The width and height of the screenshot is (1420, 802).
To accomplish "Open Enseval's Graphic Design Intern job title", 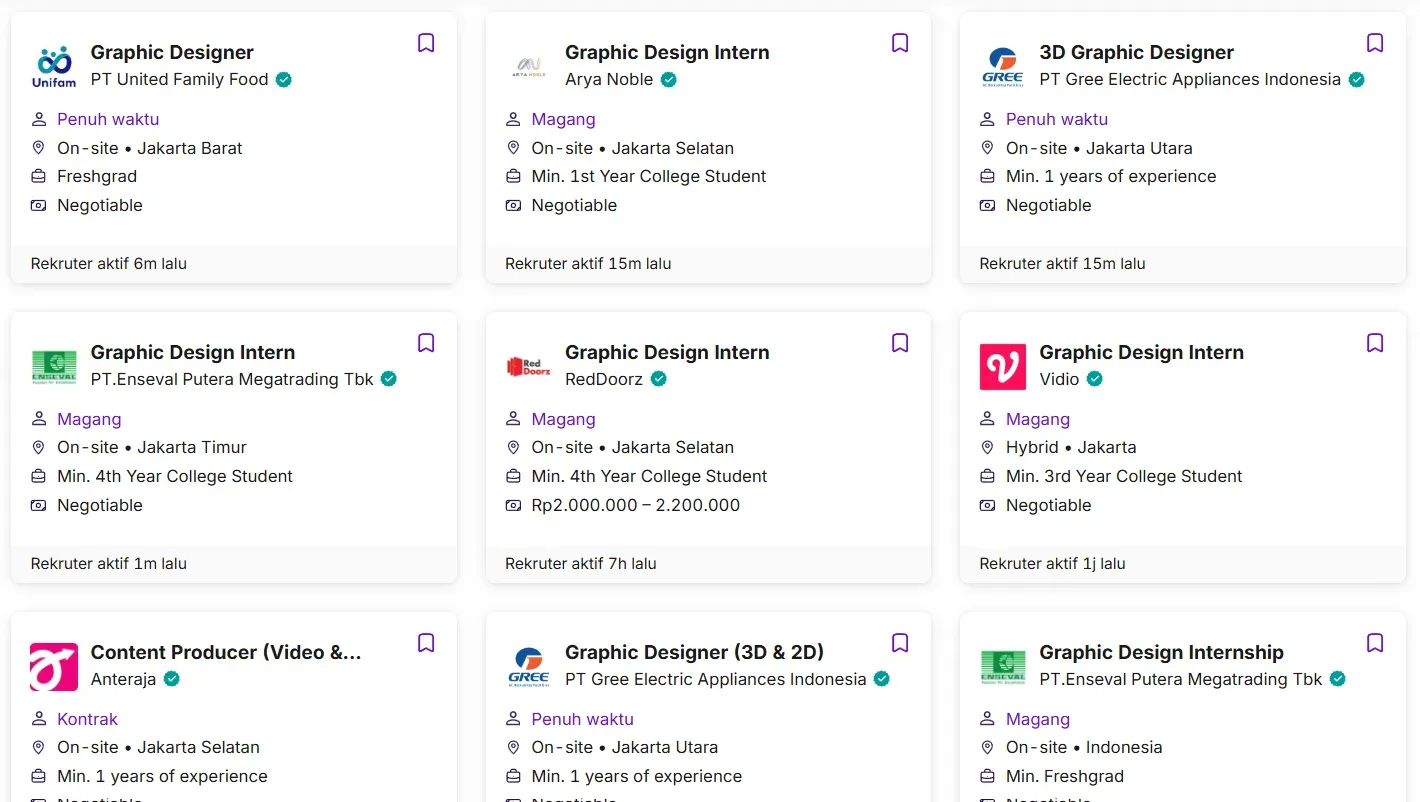I will click(x=193, y=352).
